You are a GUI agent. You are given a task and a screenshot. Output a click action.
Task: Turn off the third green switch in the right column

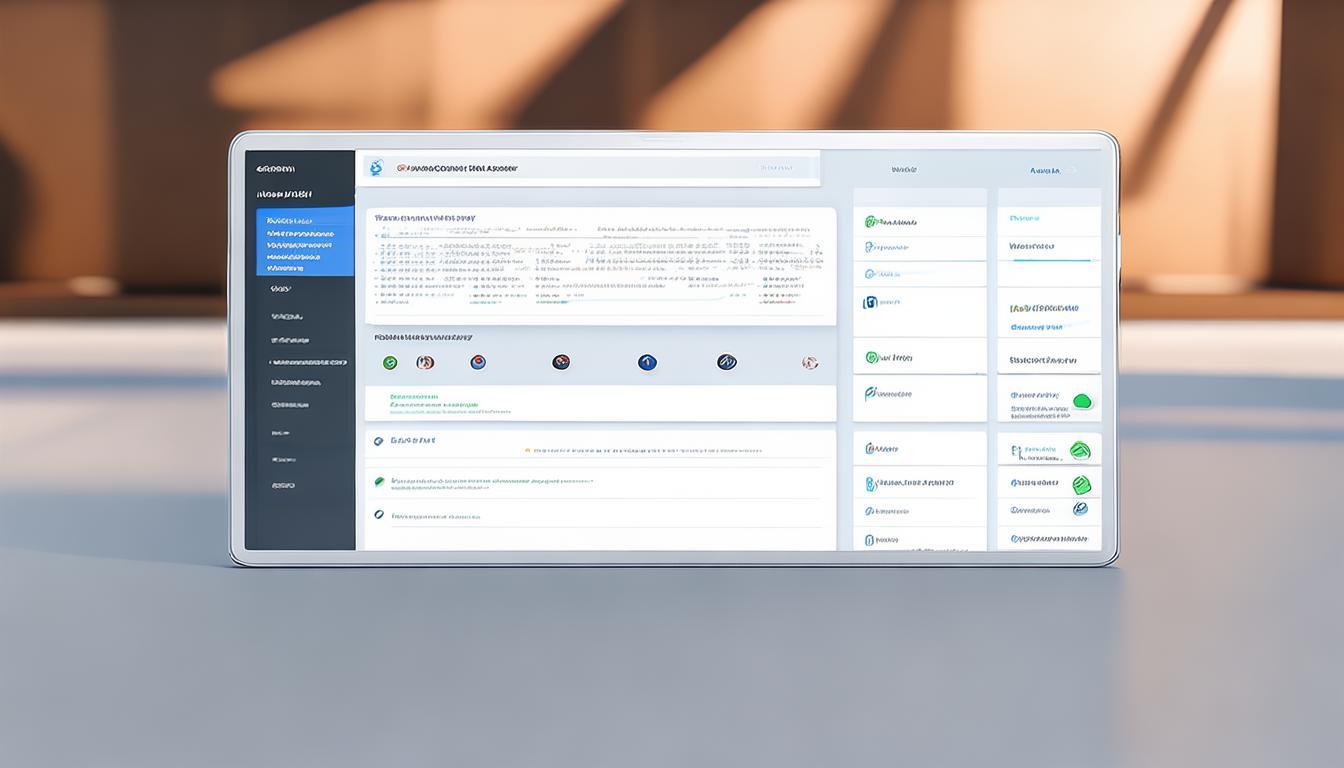coord(1081,485)
